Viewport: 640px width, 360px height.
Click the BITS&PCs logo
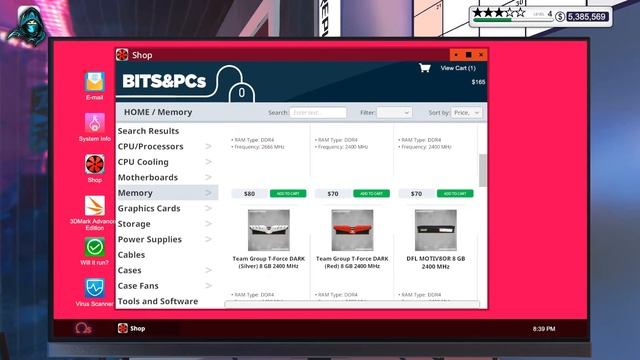[x=164, y=81]
